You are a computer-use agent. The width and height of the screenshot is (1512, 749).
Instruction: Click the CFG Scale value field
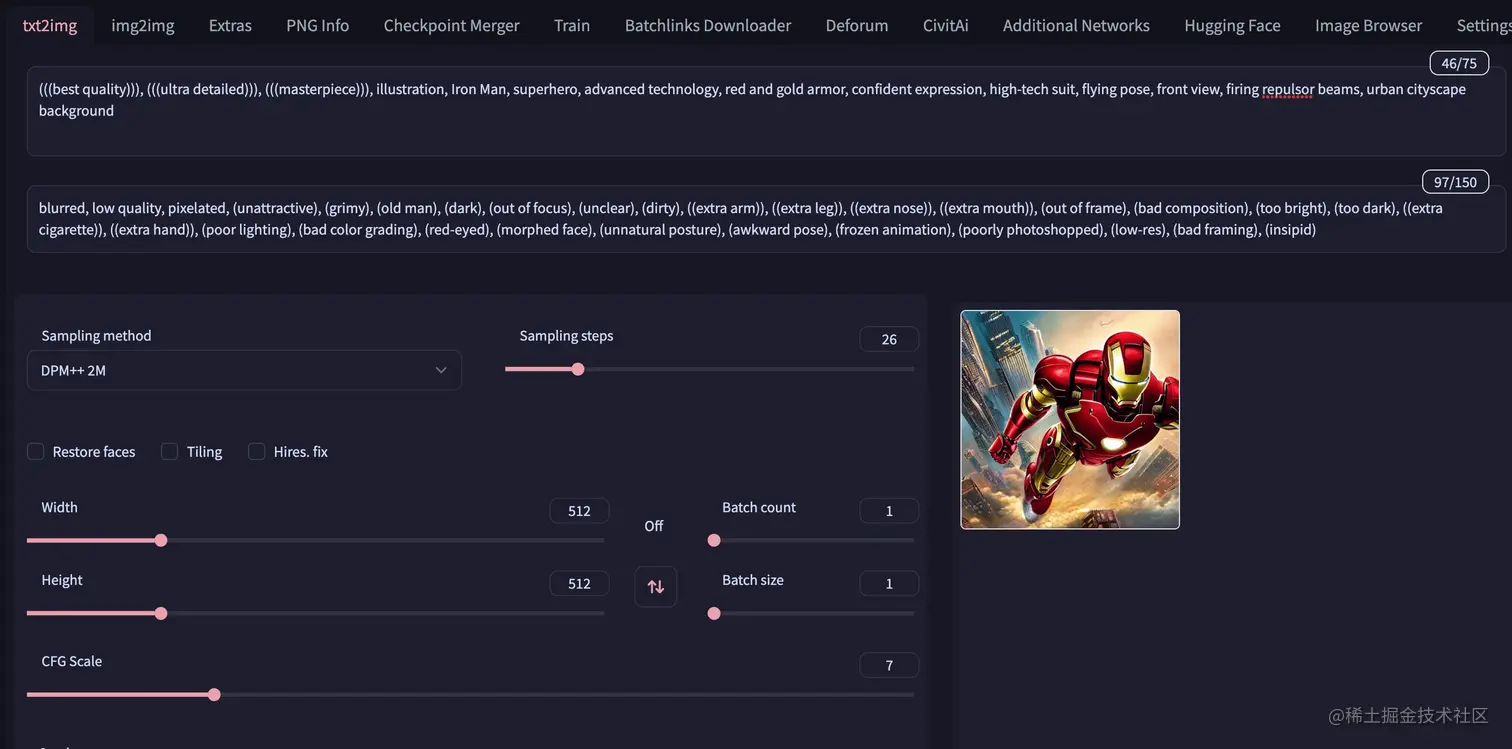point(889,665)
